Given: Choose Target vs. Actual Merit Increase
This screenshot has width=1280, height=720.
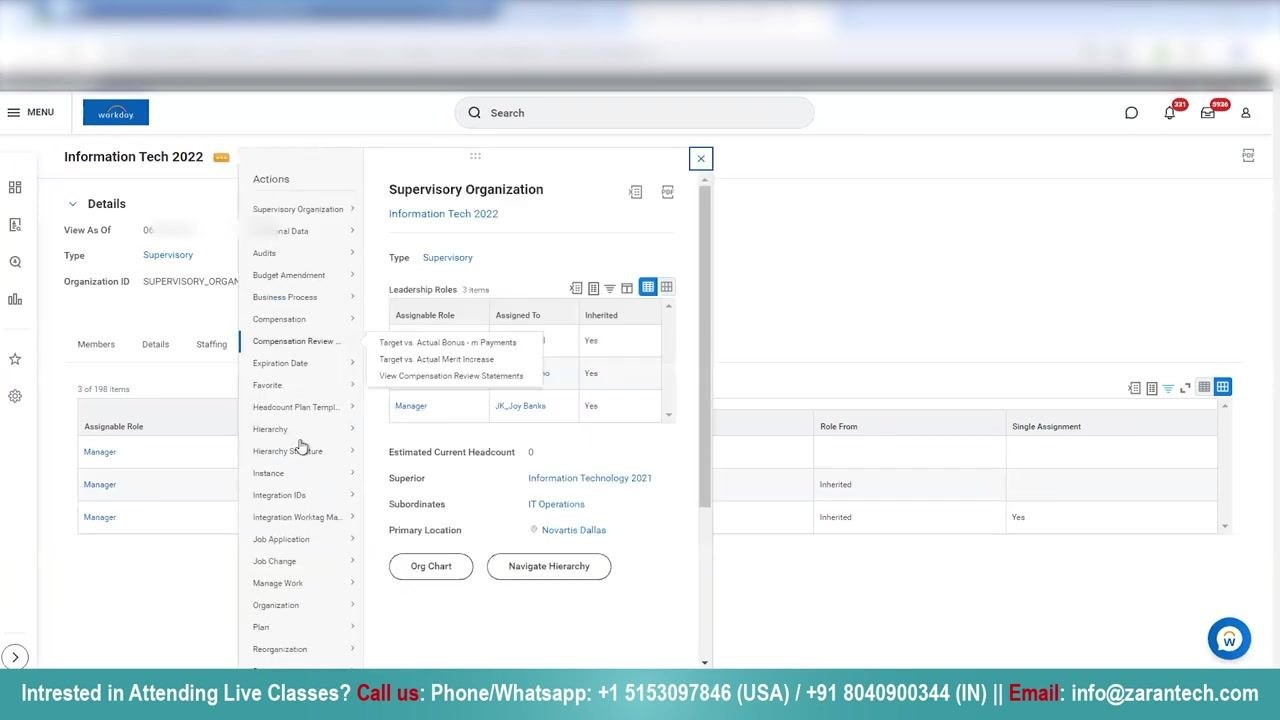Looking at the screenshot, I should pos(437,359).
